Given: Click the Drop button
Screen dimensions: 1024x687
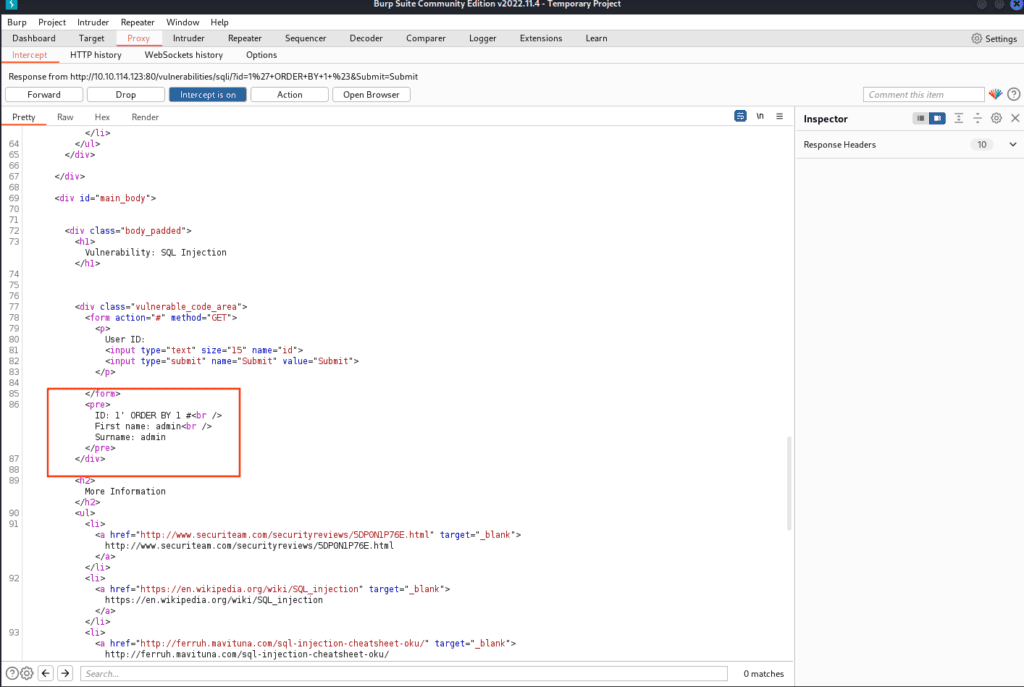Looking at the screenshot, I should 125,95.
